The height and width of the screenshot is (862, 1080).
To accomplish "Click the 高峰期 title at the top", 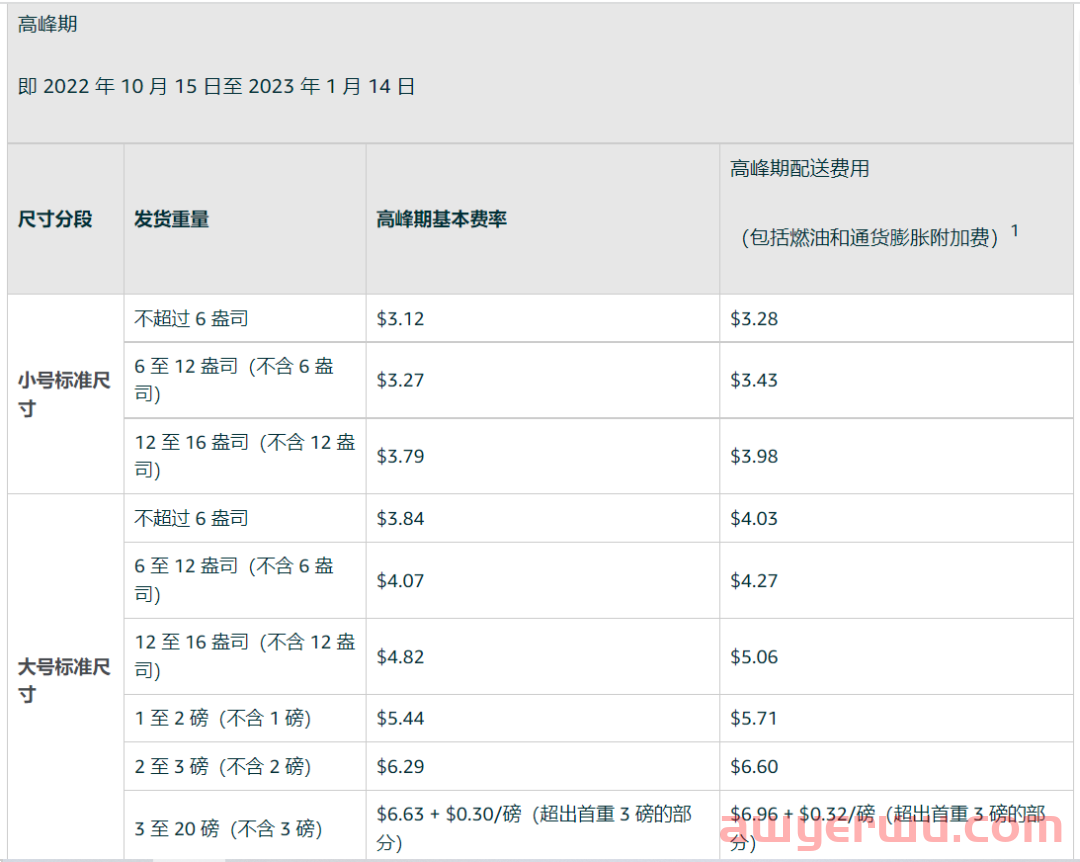I will 48,25.
